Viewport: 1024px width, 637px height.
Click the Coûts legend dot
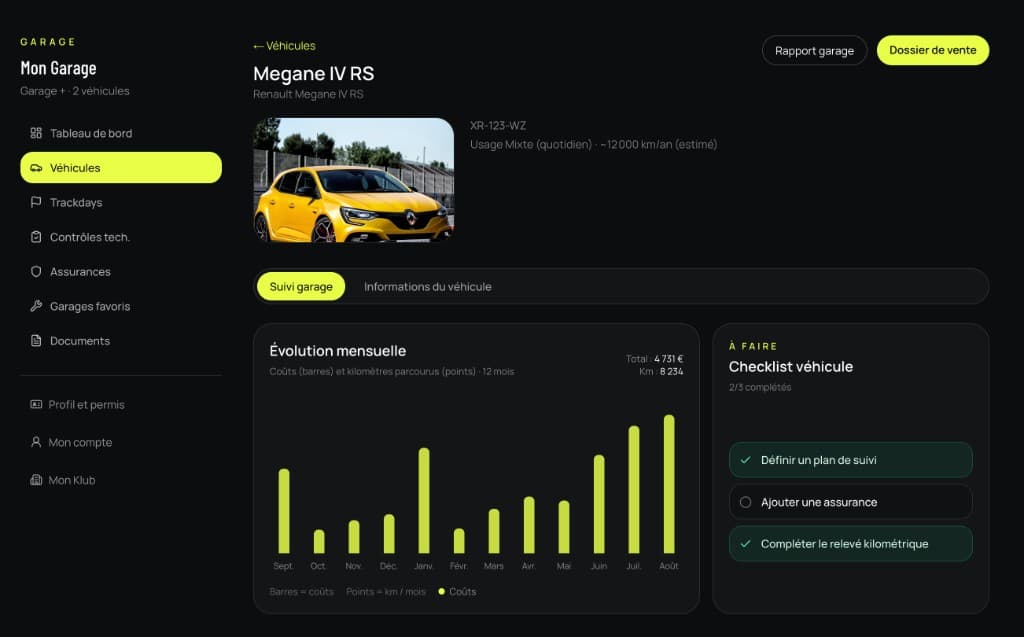click(x=441, y=591)
